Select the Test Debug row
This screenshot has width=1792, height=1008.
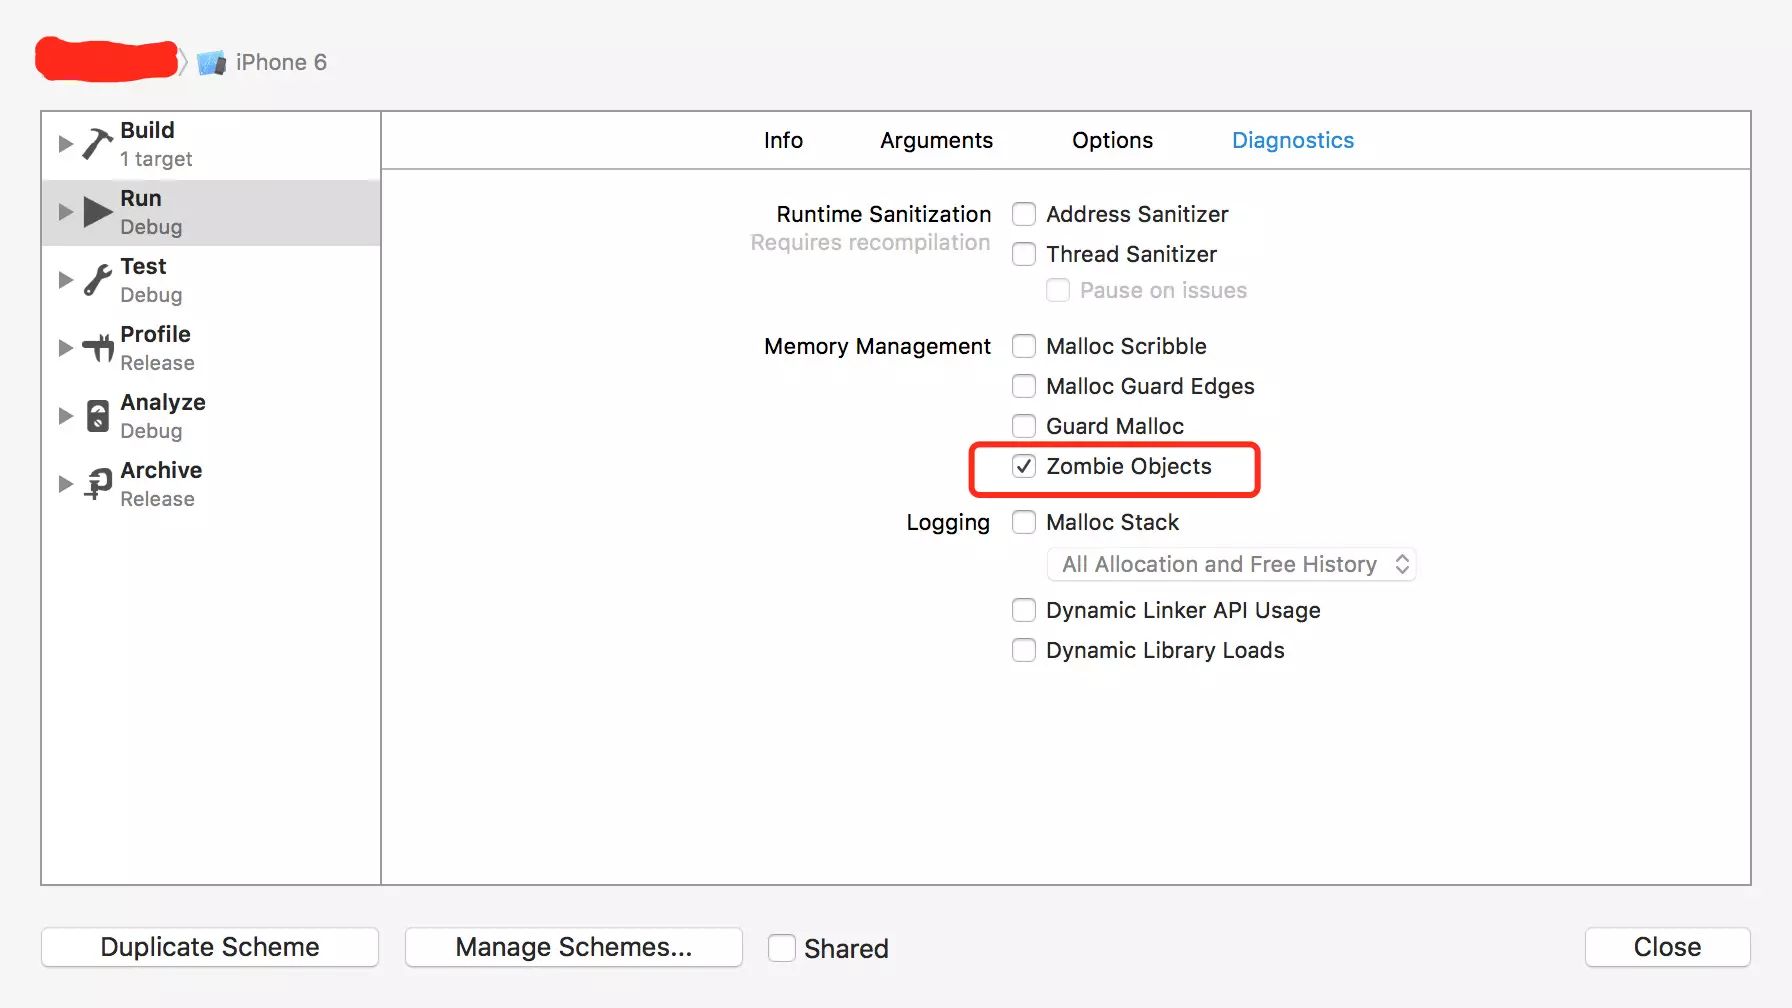click(x=211, y=280)
